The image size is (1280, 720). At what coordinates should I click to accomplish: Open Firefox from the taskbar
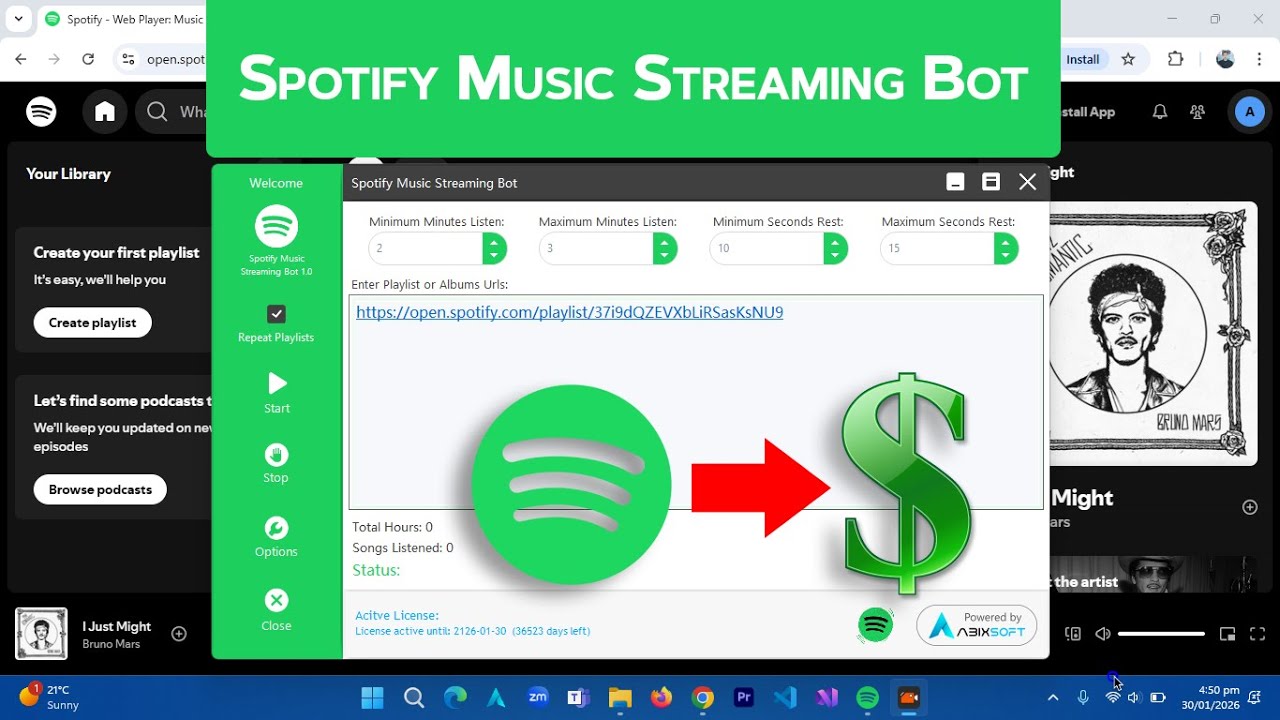point(661,698)
